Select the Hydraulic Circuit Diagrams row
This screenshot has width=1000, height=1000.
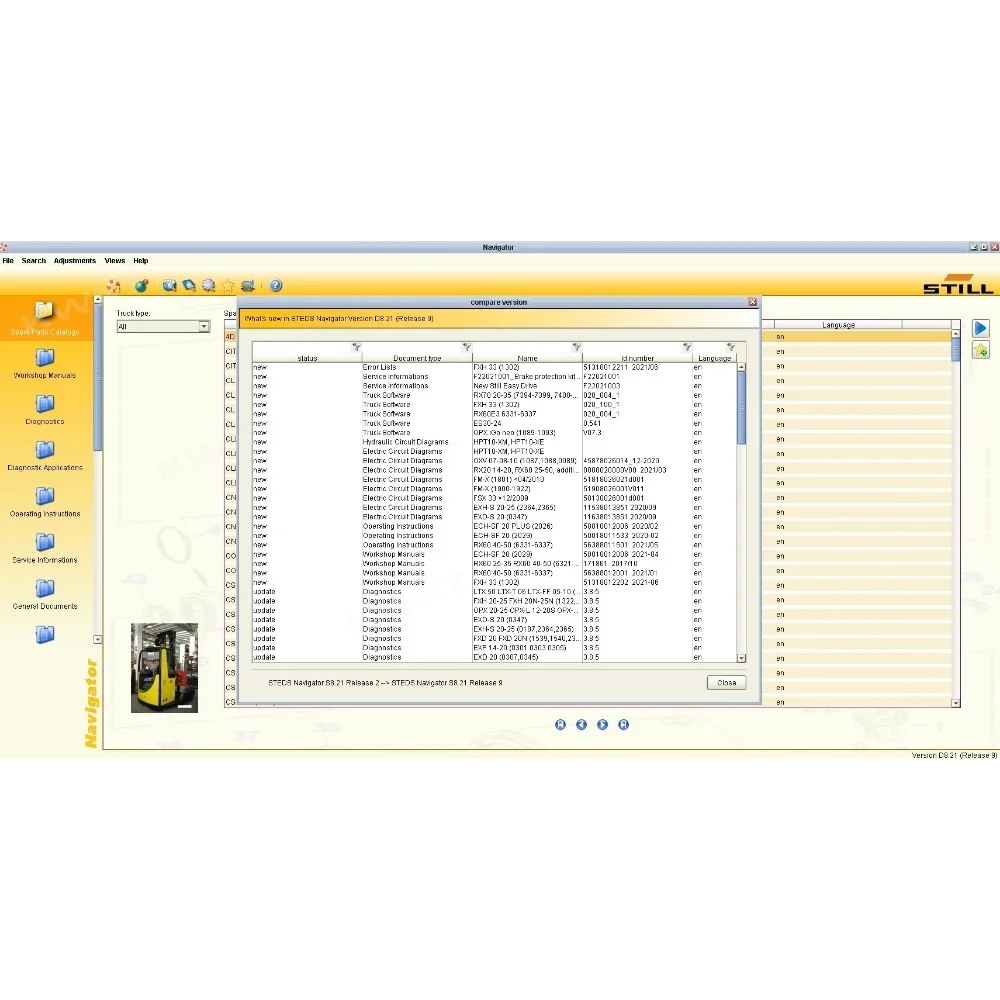click(x=495, y=442)
